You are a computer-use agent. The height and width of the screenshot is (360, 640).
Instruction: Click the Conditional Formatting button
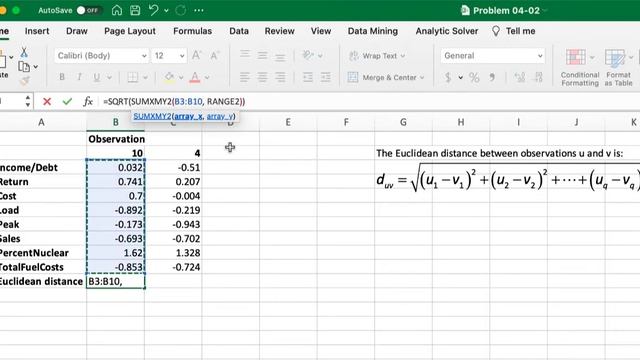click(x=580, y=67)
